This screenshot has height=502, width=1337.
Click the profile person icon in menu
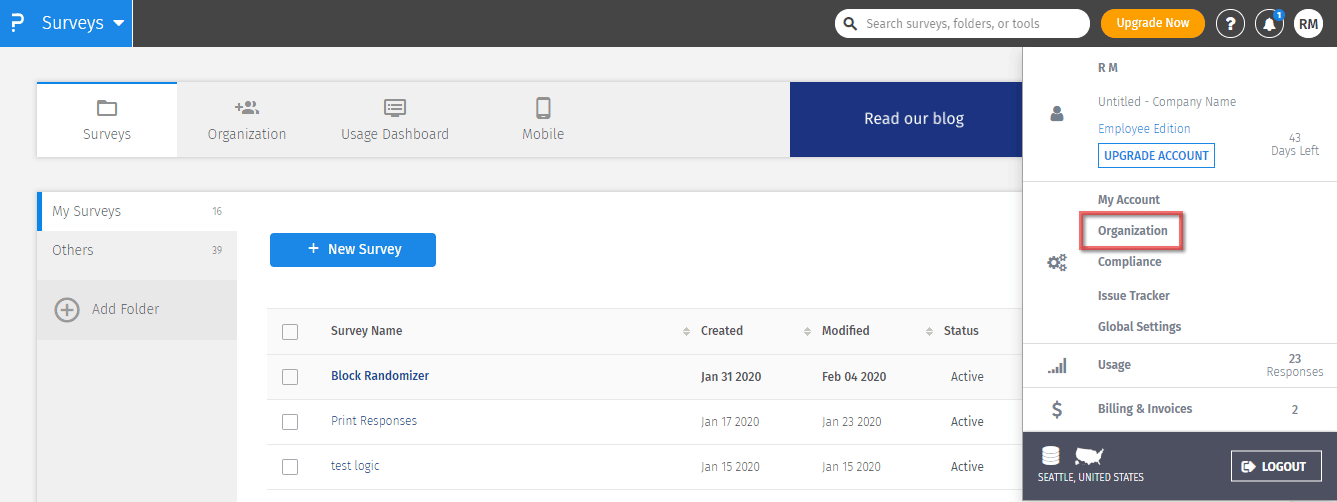point(1057,115)
